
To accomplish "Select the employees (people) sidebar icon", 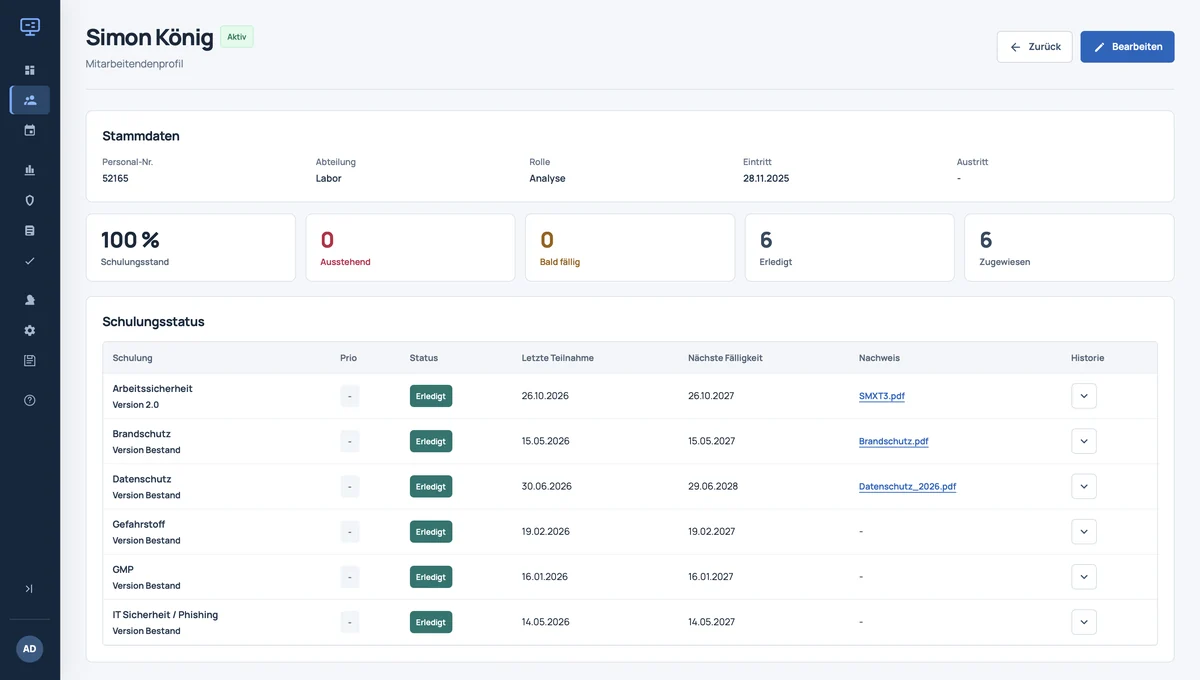I will [x=30, y=100].
